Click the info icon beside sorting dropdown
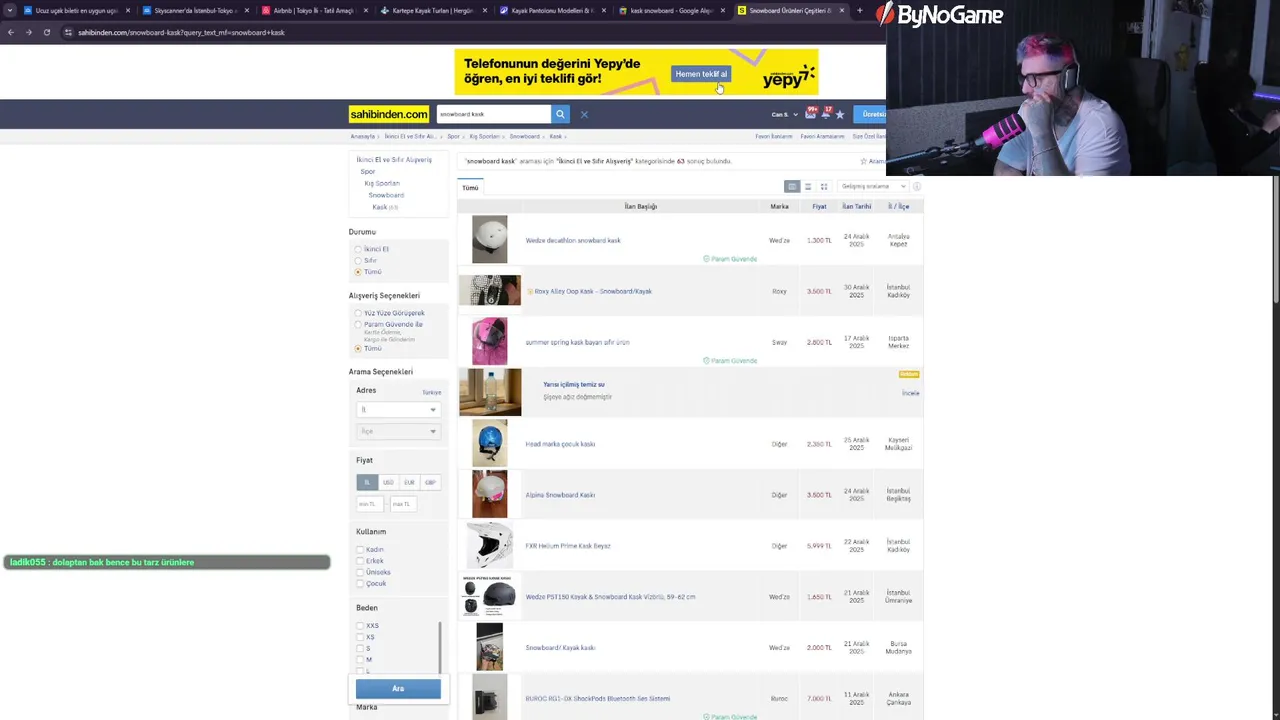 click(917, 186)
